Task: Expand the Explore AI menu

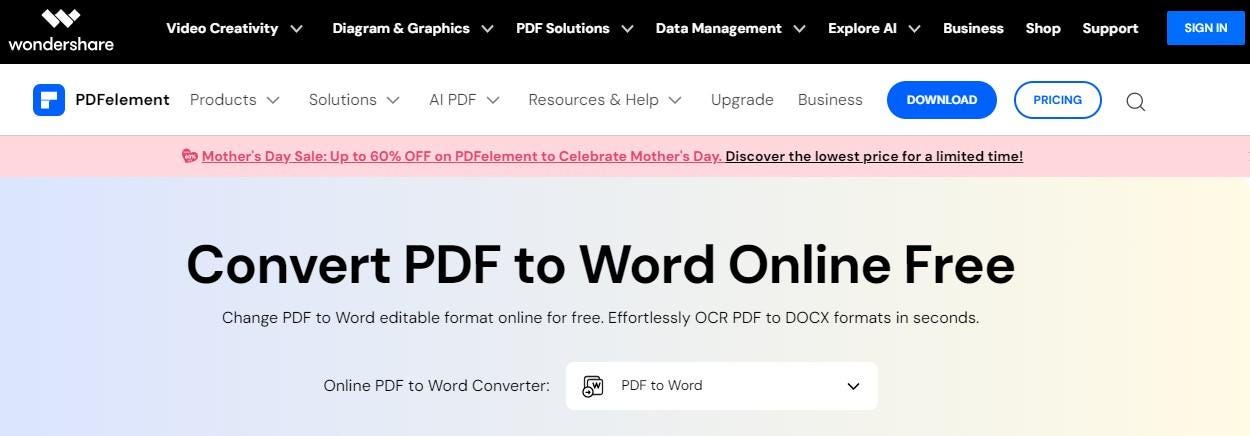Action: (x=874, y=28)
